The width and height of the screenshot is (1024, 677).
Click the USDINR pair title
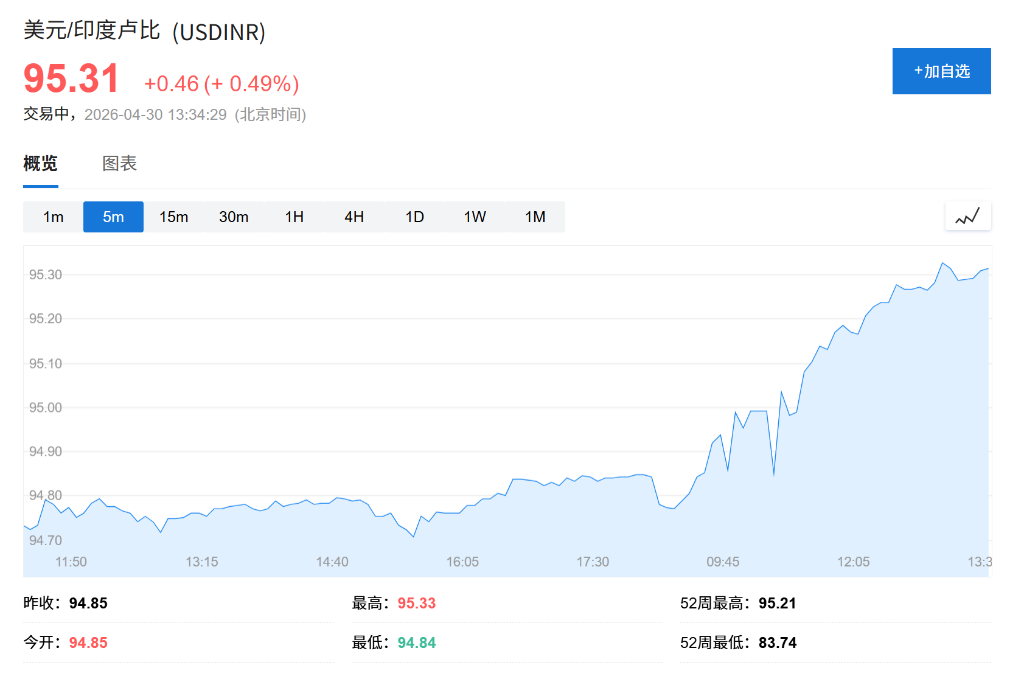(144, 33)
